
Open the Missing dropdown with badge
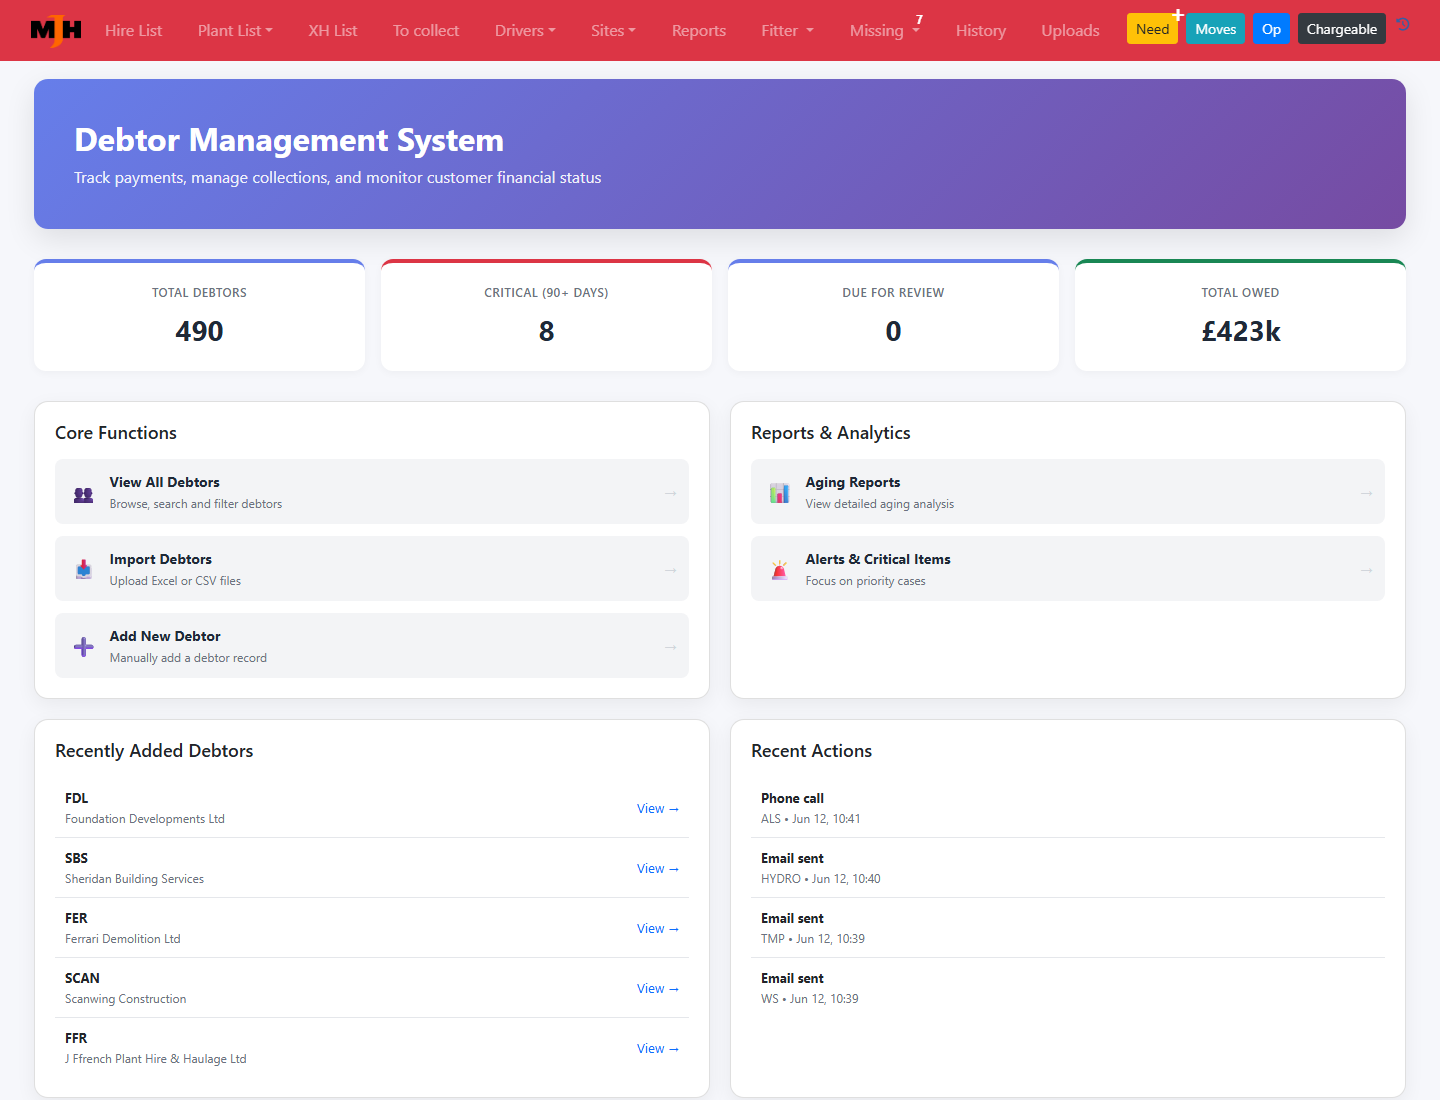pyautogui.click(x=885, y=30)
